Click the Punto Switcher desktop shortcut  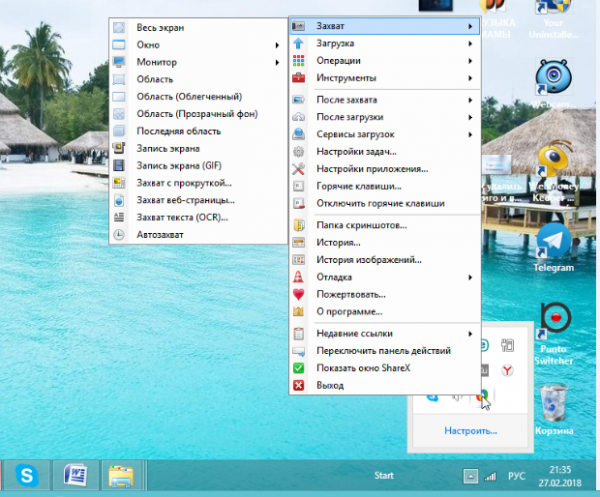click(554, 334)
